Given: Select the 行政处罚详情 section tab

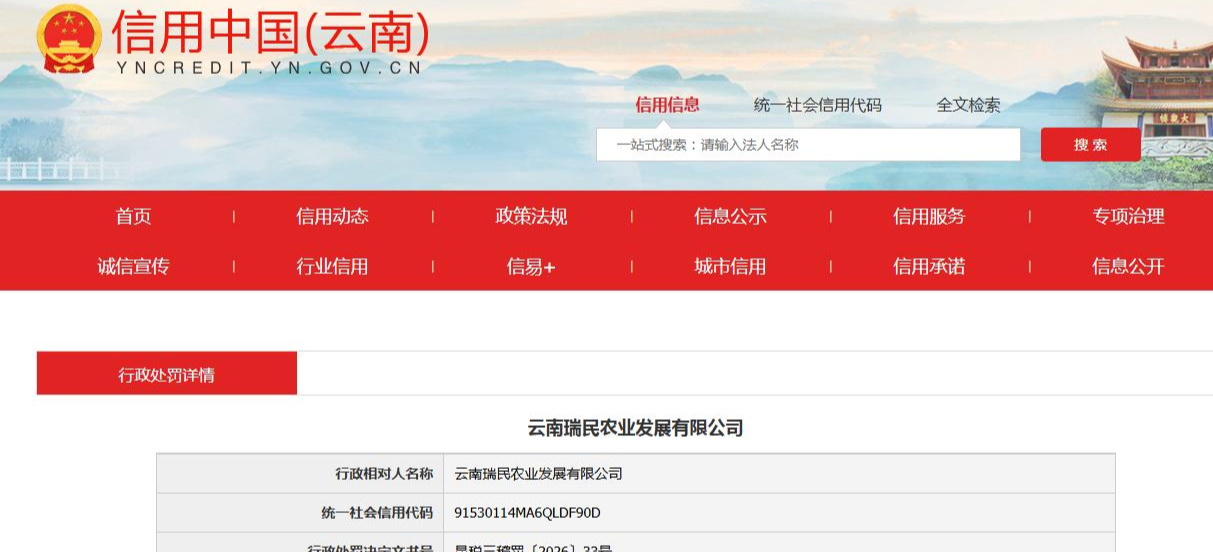Looking at the screenshot, I should [167, 374].
